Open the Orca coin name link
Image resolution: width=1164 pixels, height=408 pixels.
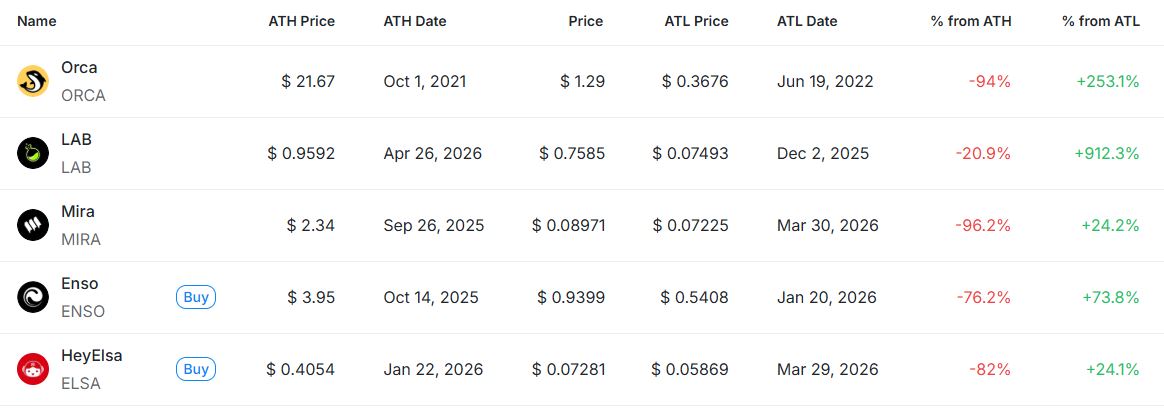coord(79,68)
